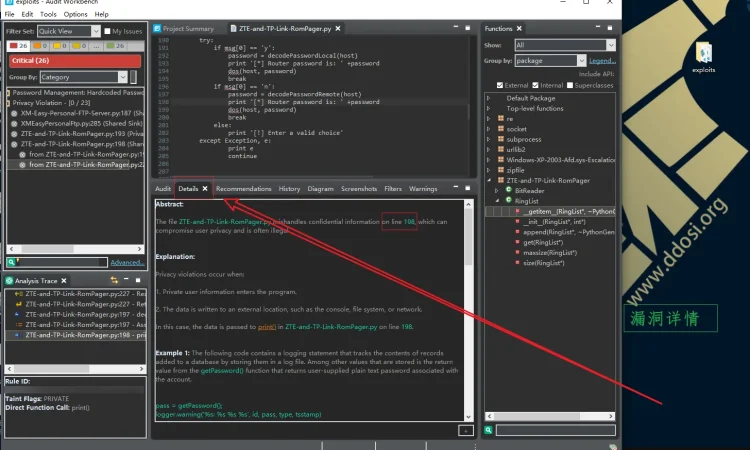Viewport: 750px width, 450px height.
Task: Switch to the Recommendations tab
Action: 243,189
